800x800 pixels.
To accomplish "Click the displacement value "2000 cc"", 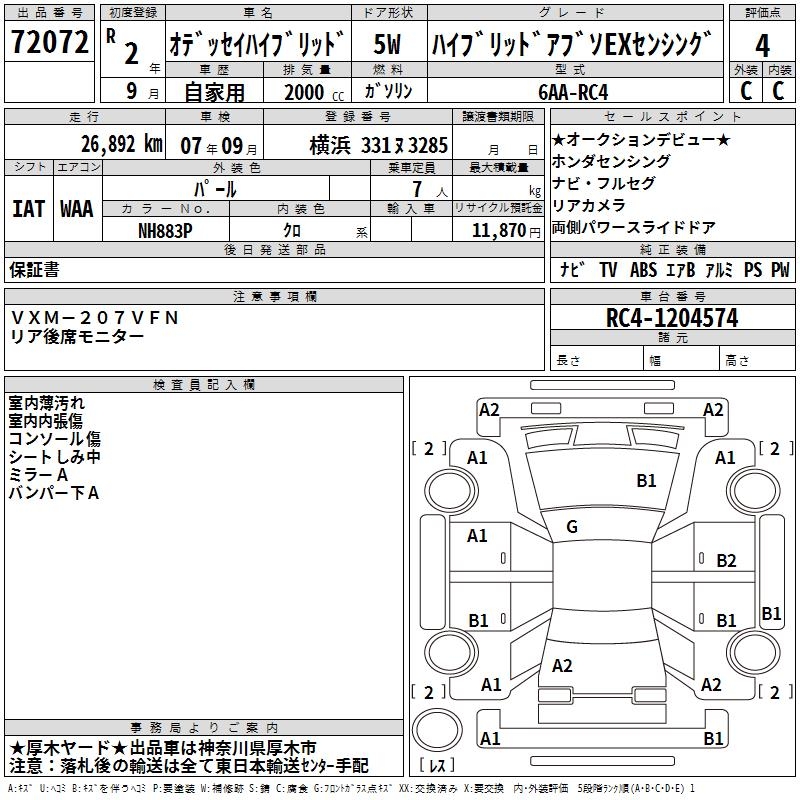I will [314, 92].
